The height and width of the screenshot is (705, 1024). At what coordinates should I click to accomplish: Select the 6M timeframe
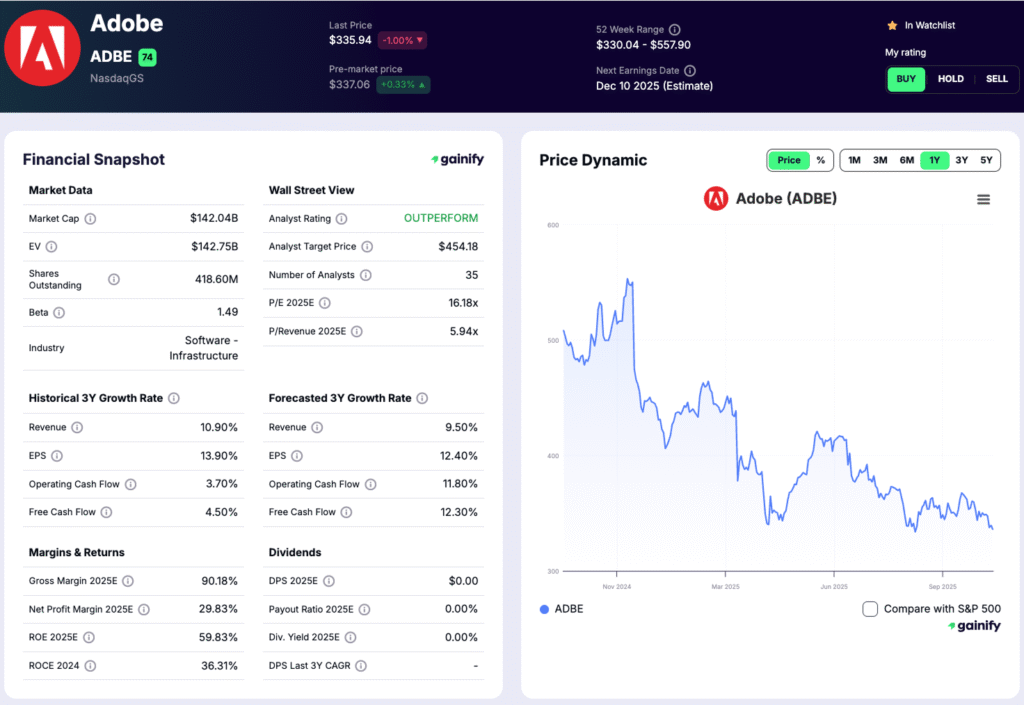pos(907,160)
